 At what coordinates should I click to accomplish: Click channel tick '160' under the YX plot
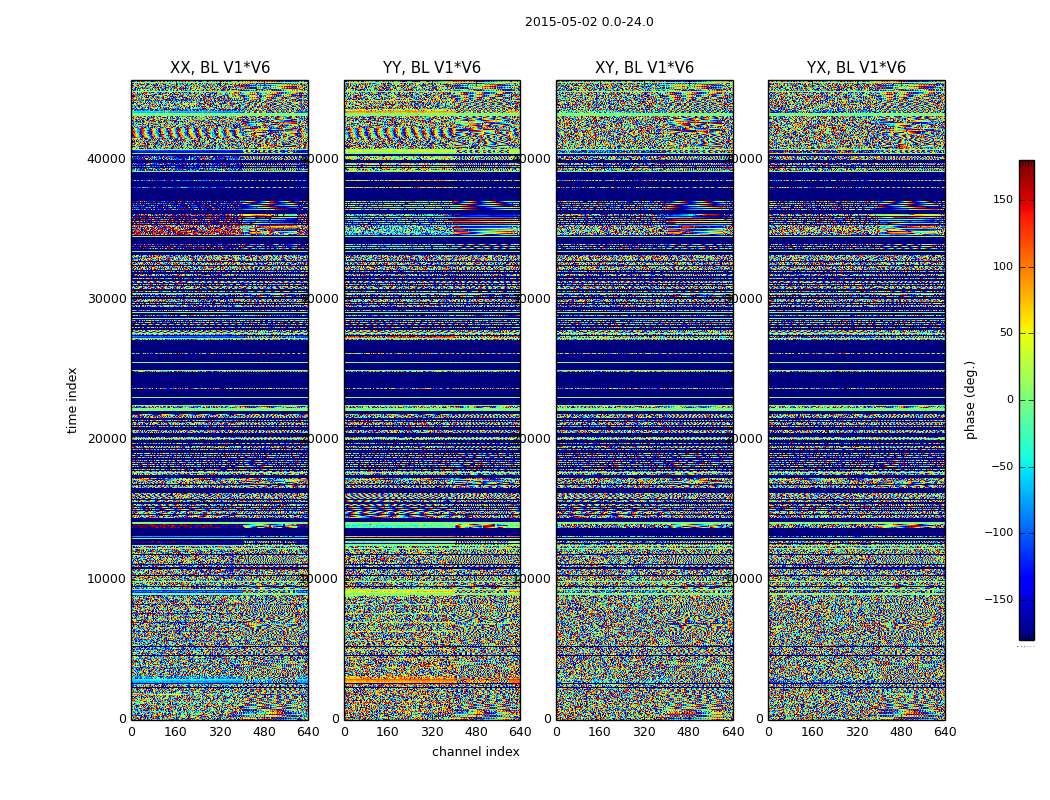[812, 732]
